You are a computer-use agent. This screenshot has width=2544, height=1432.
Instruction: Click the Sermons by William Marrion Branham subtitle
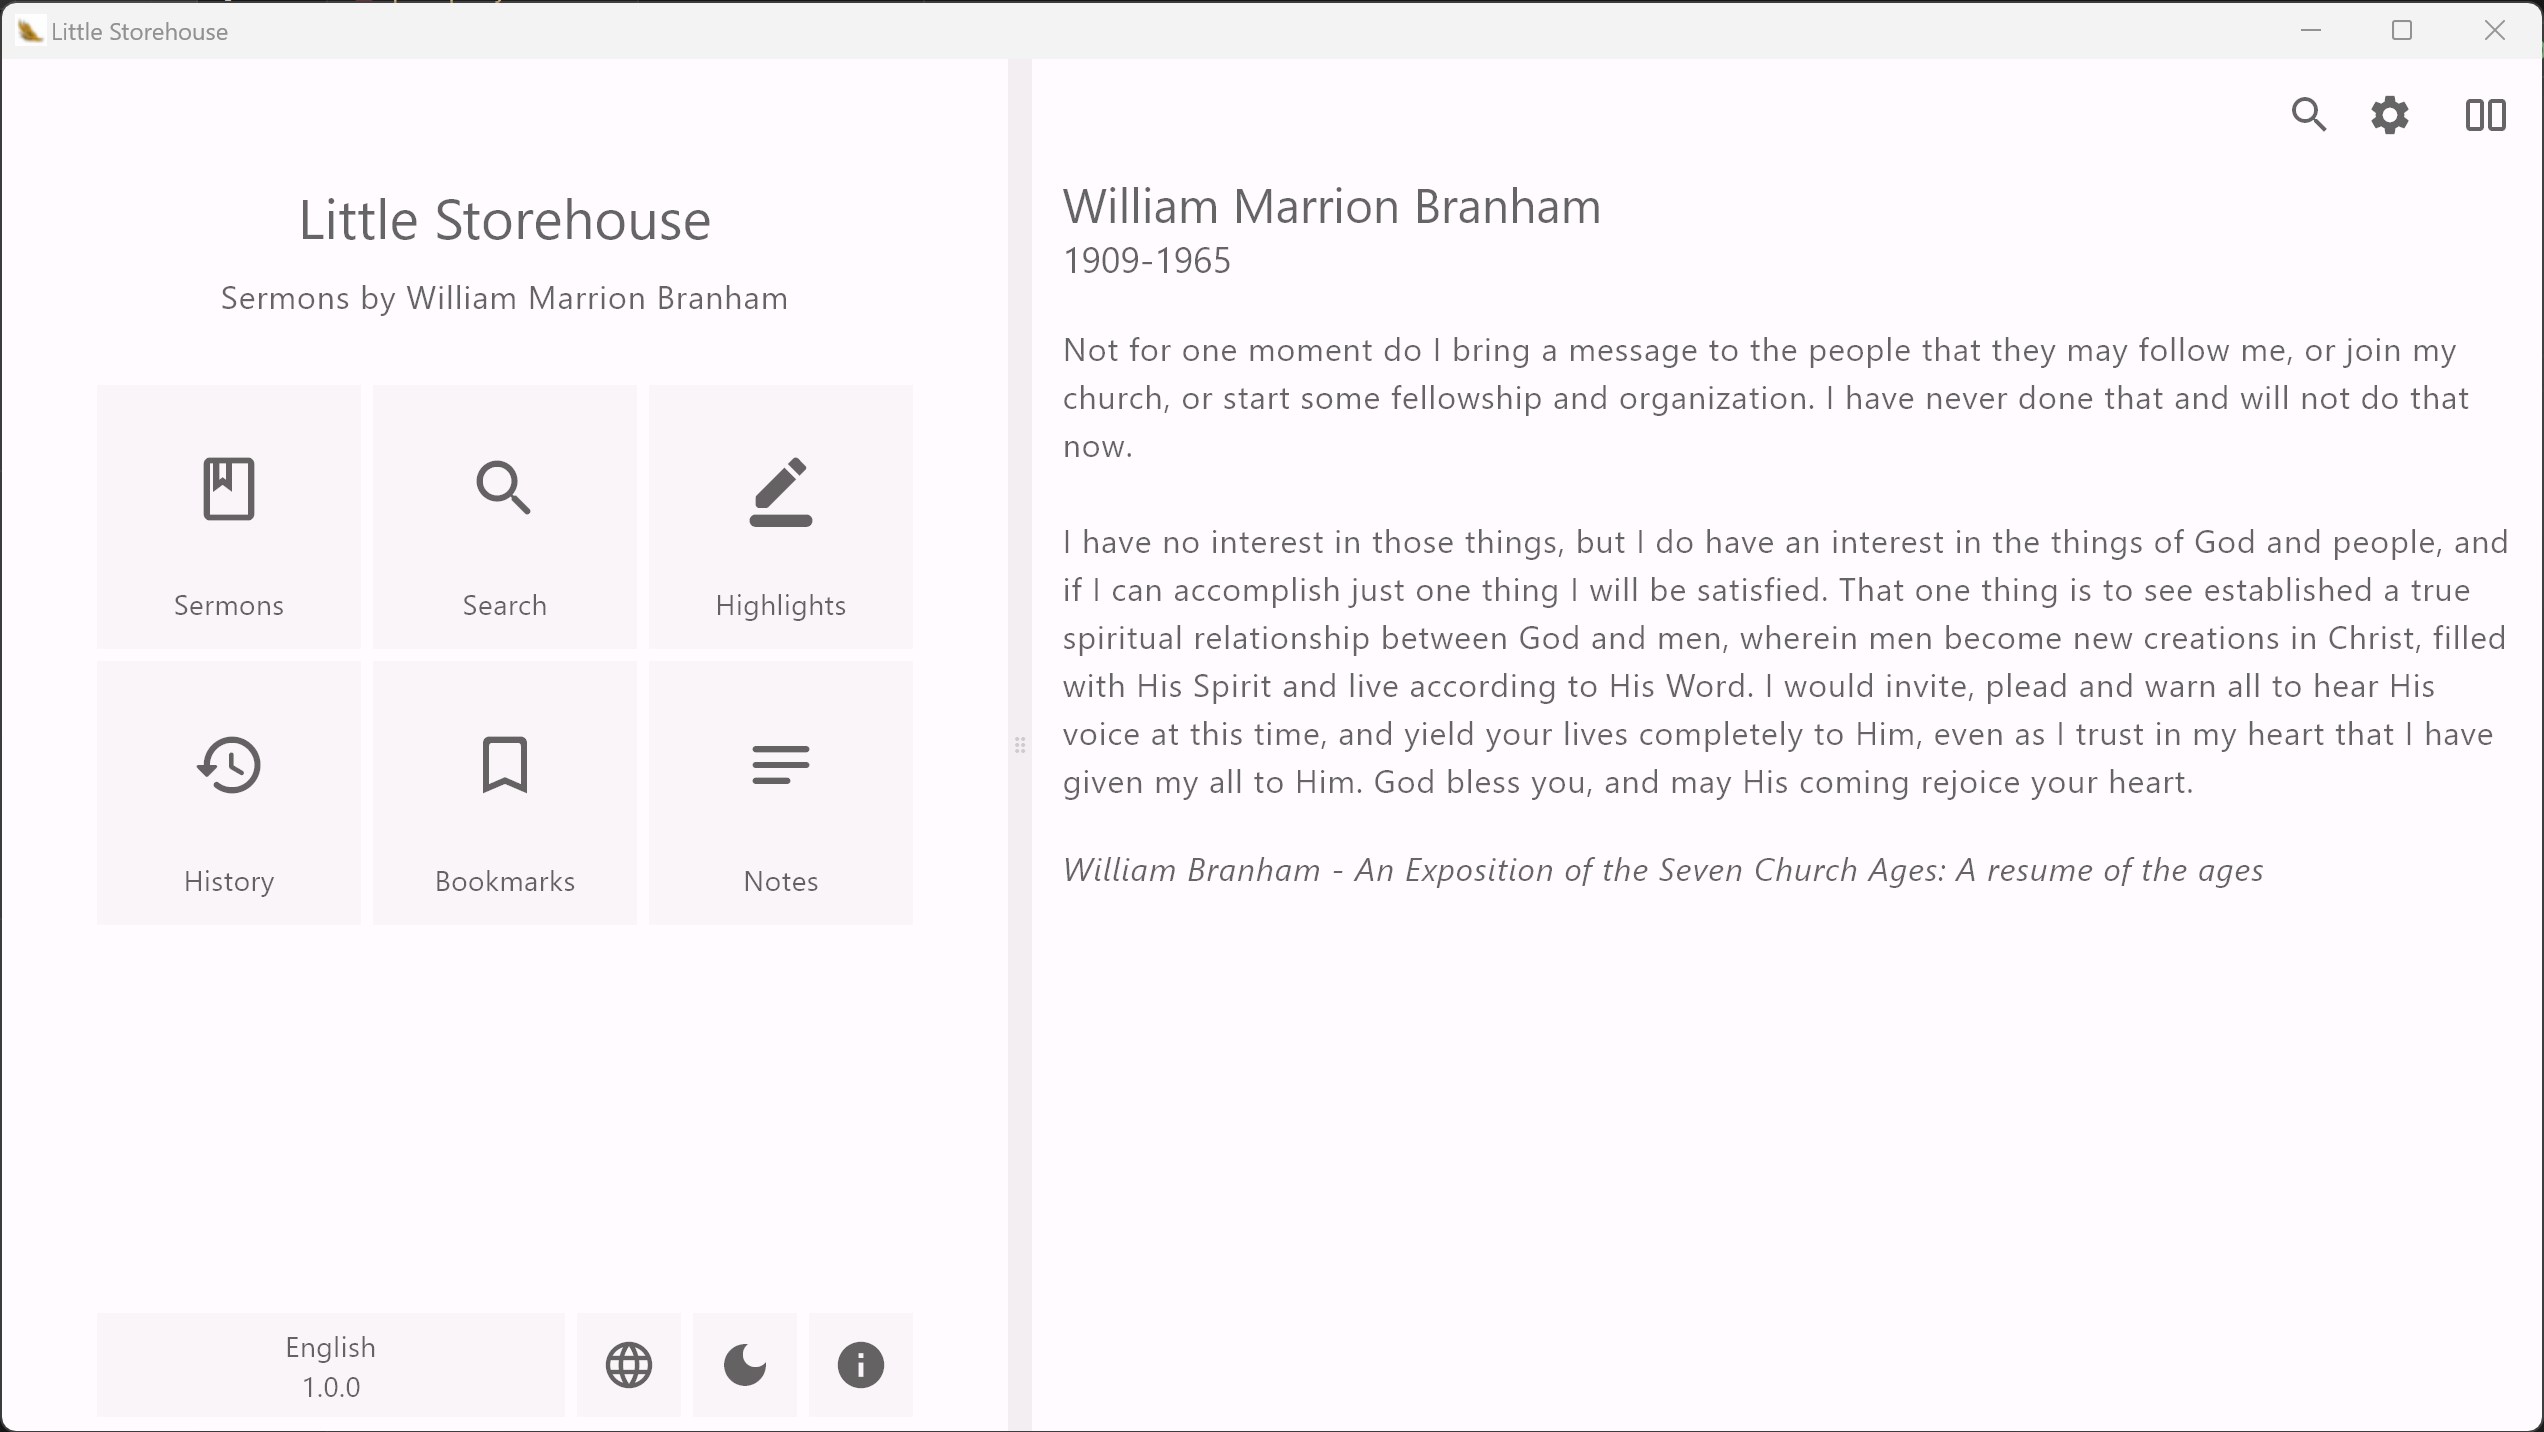pyautogui.click(x=504, y=298)
